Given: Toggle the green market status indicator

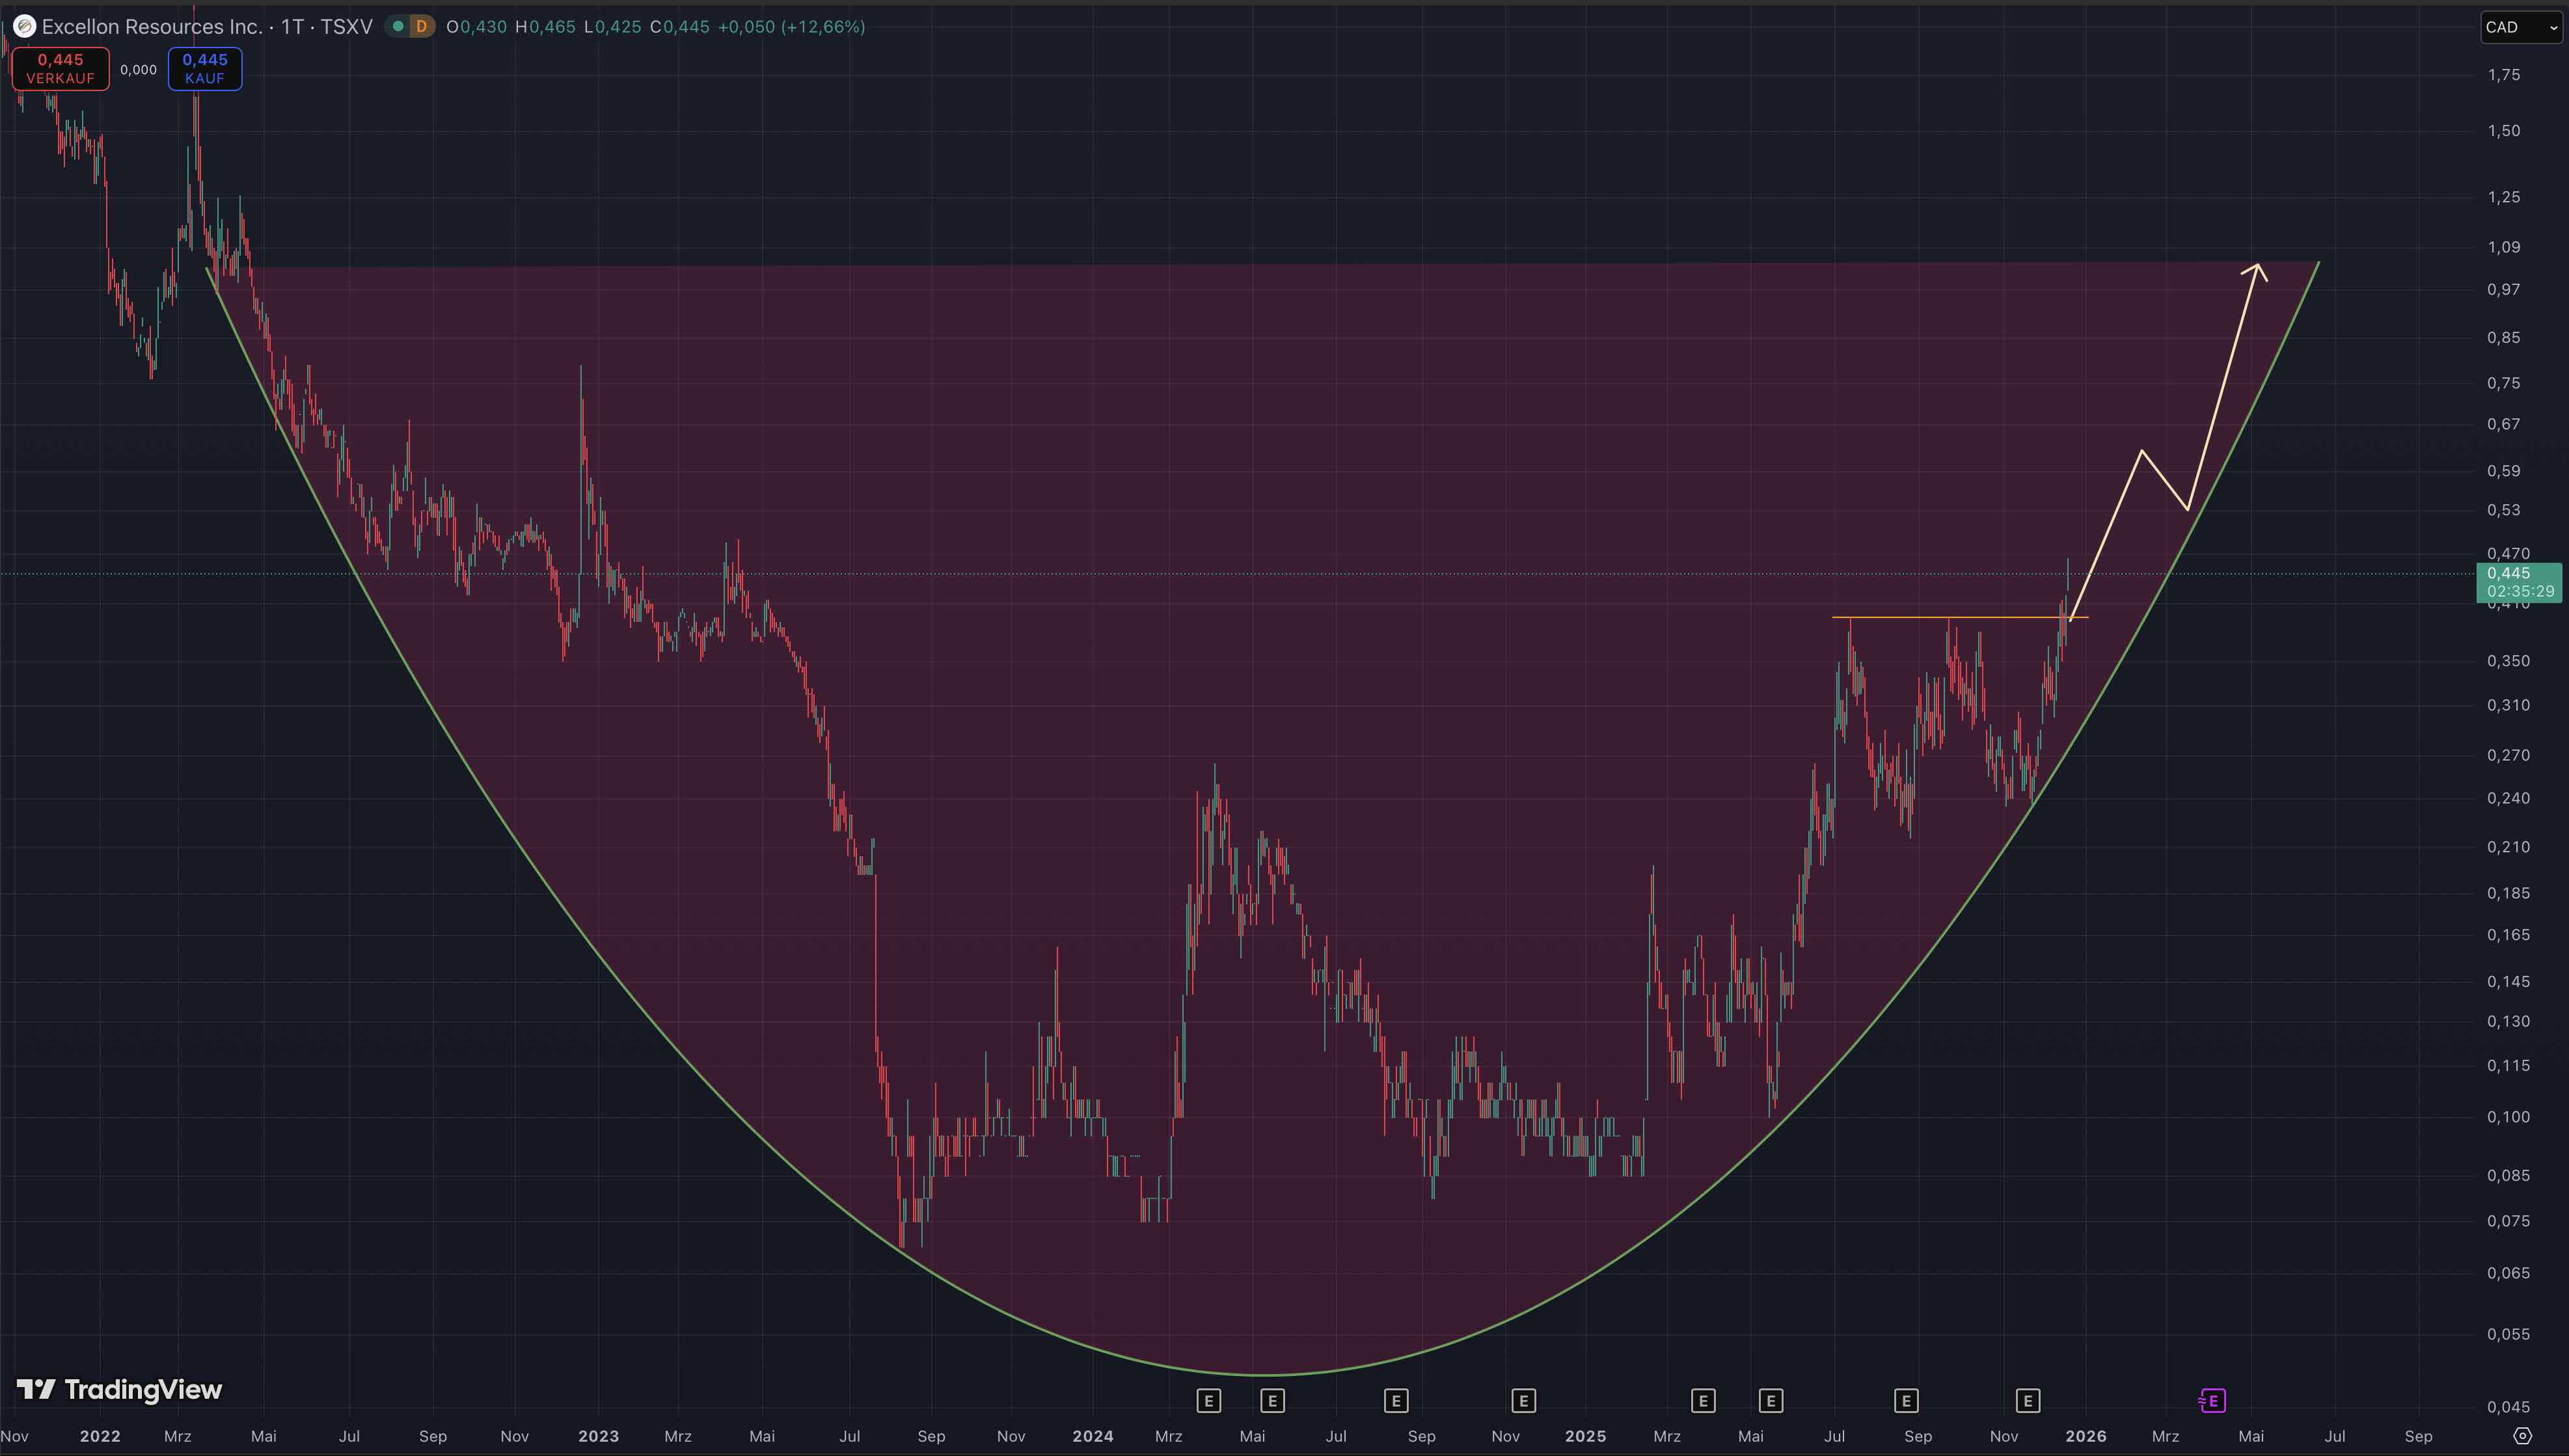Looking at the screenshot, I should tap(398, 26).
